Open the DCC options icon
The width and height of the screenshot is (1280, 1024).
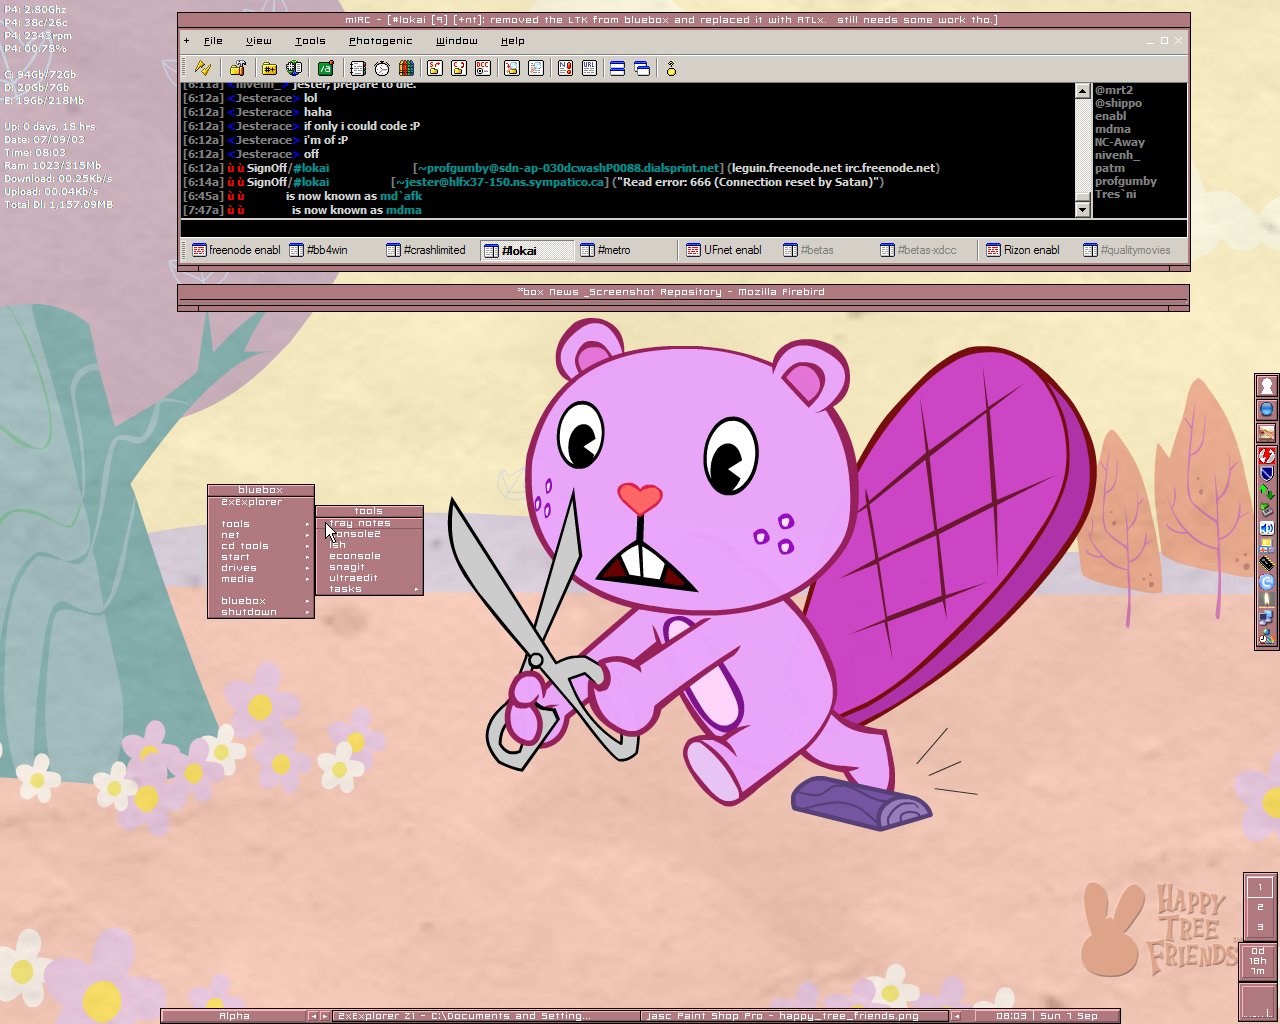coord(483,68)
